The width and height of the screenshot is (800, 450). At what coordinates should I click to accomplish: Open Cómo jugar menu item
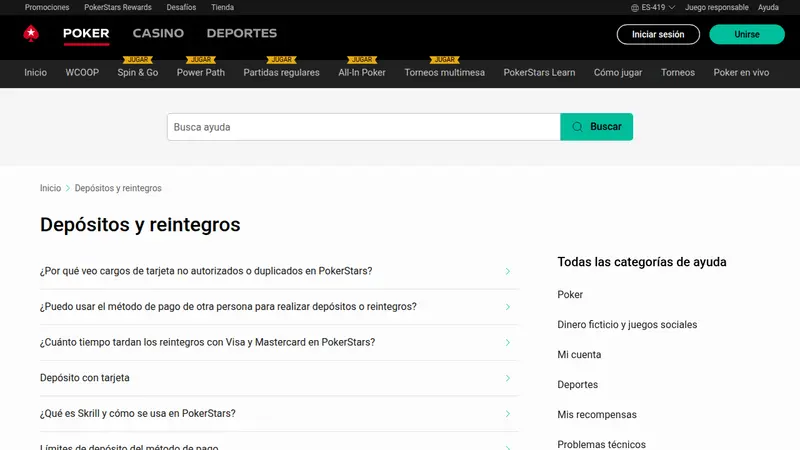coord(618,72)
